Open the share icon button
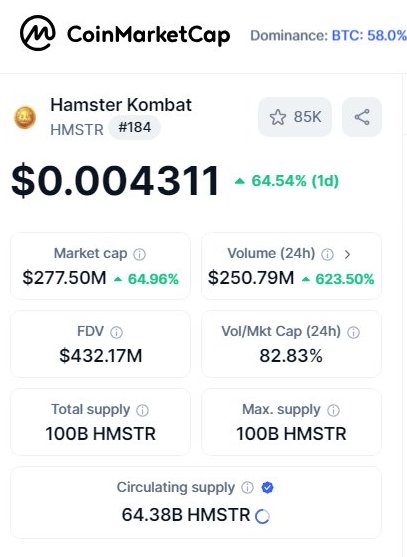Viewport: 407px width, 557px height. pos(362,117)
